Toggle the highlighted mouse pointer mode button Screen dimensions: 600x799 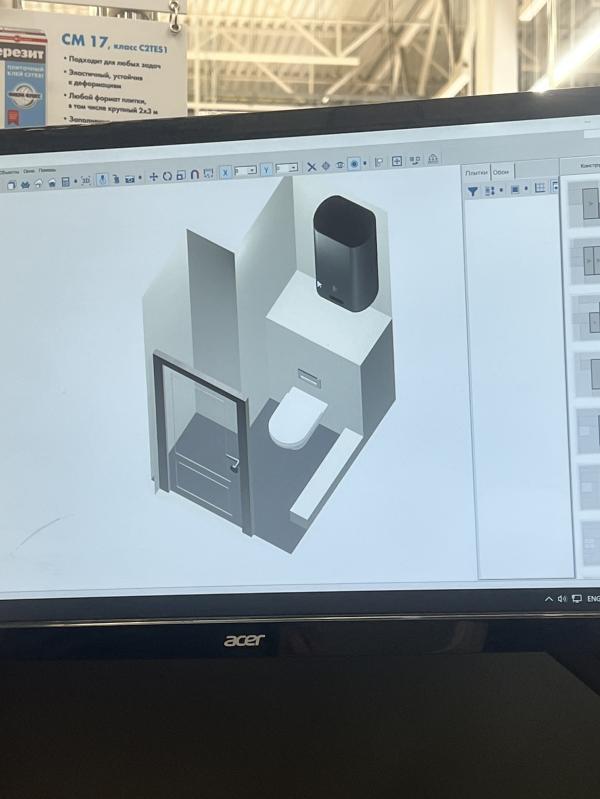click(102, 179)
